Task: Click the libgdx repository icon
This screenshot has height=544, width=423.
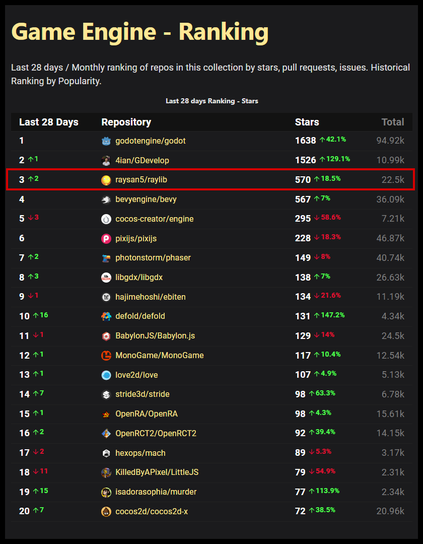Action: coord(106,277)
